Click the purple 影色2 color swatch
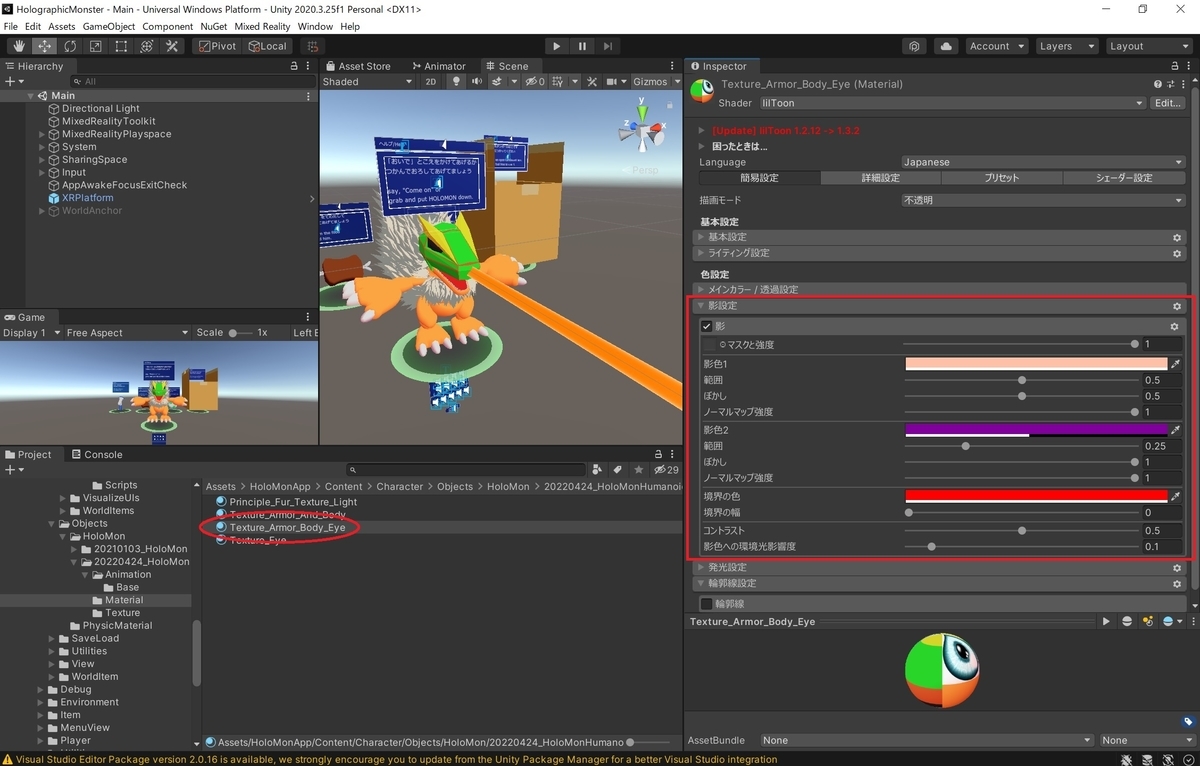This screenshot has height=766, width=1200. (1036, 430)
